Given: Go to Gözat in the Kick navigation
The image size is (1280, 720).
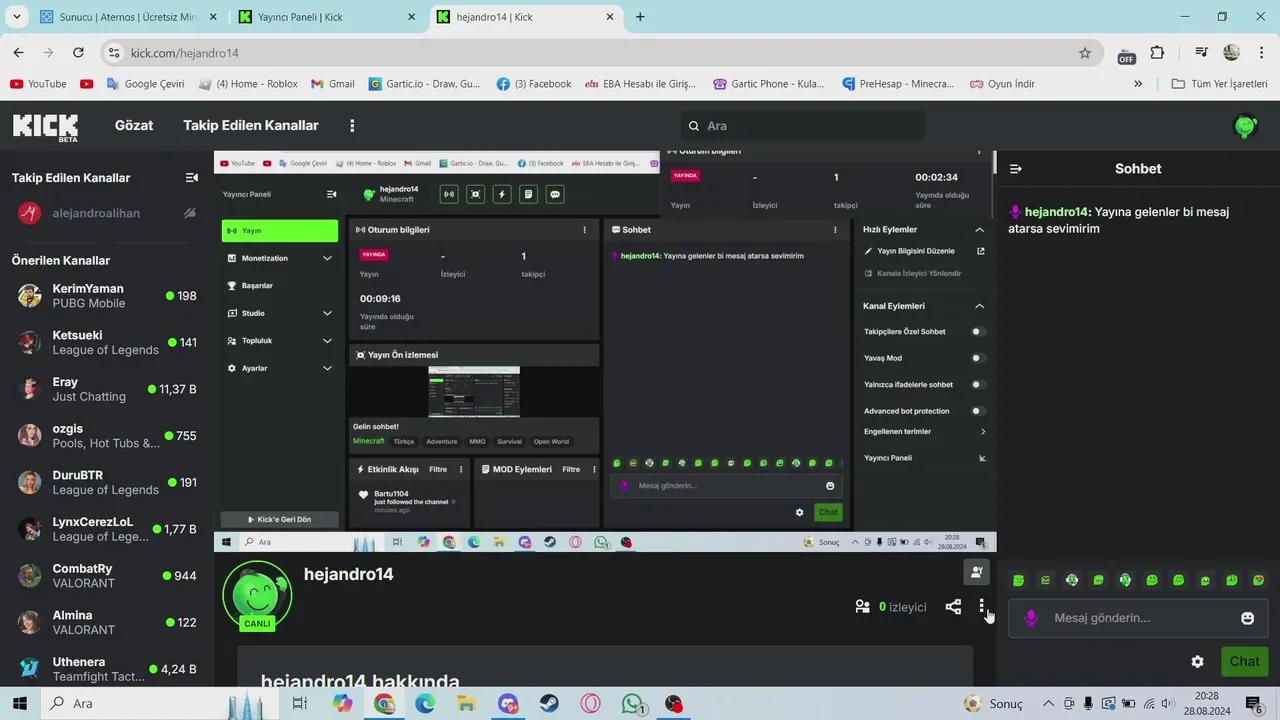Looking at the screenshot, I should 134,126.
